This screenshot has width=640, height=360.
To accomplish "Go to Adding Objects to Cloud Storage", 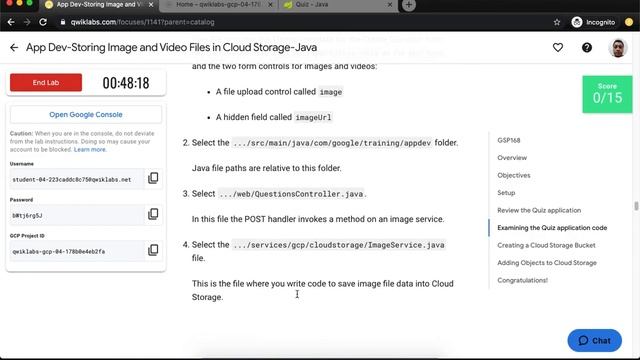I will 547,263.
